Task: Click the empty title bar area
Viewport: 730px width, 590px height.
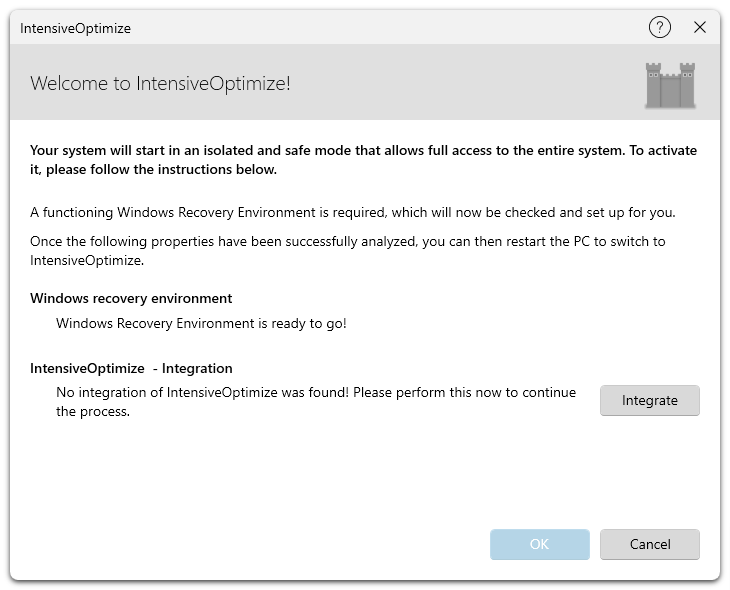Action: coord(380,28)
